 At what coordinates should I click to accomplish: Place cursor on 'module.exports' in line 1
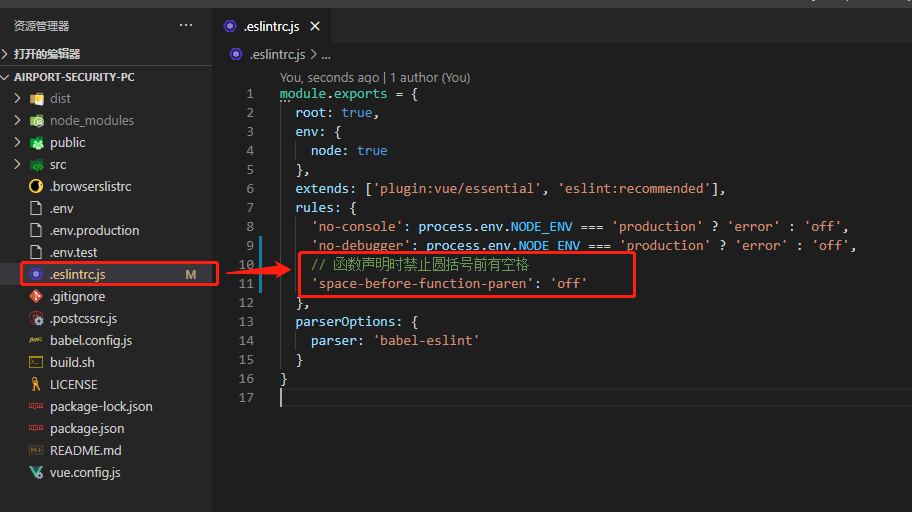coord(333,94)
